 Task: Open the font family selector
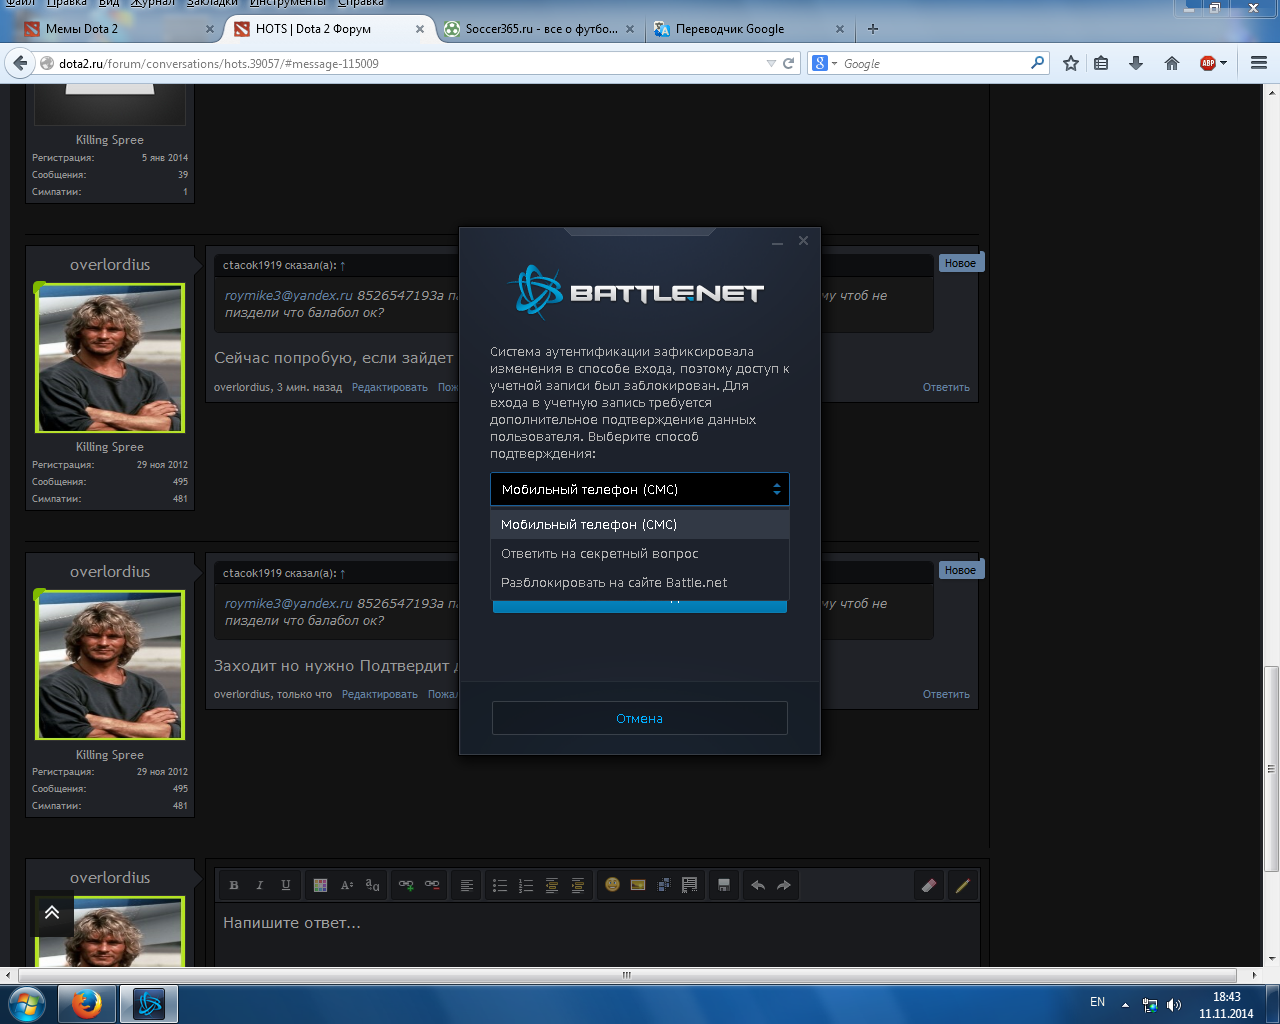tap(372, 885)
